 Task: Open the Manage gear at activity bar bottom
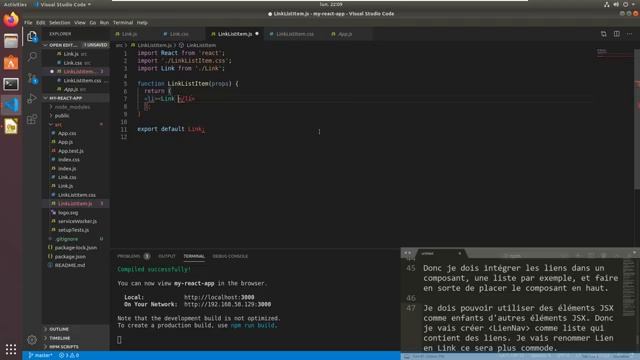coord(32,339)
